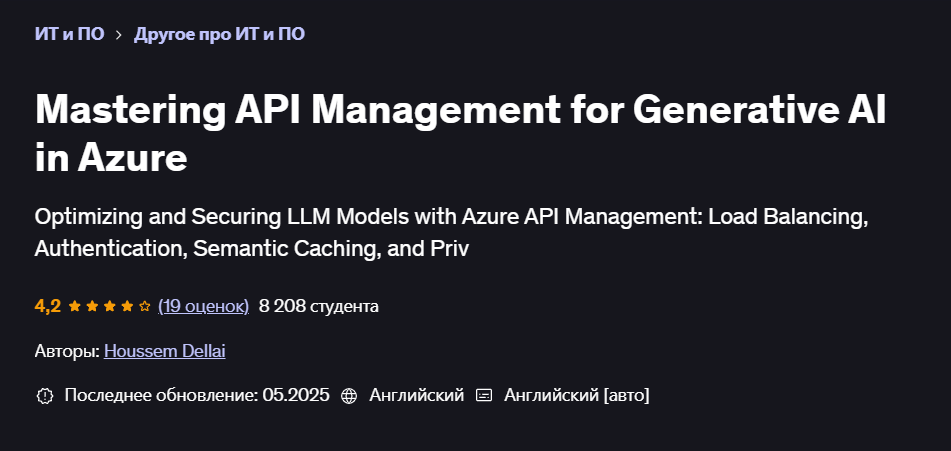Screen dimensions: 951x451
Task: Go to Другое про ИТ и ПО category
Action: tap(219, 34)
